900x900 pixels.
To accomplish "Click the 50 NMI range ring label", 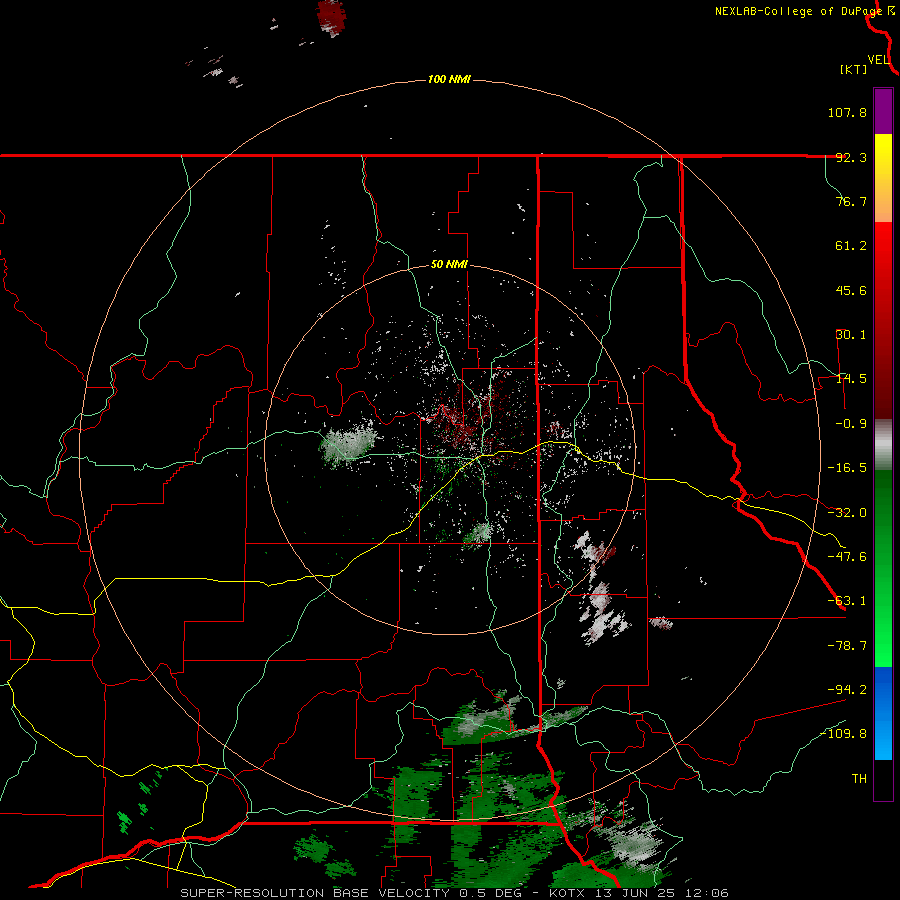I will point(449,265).
